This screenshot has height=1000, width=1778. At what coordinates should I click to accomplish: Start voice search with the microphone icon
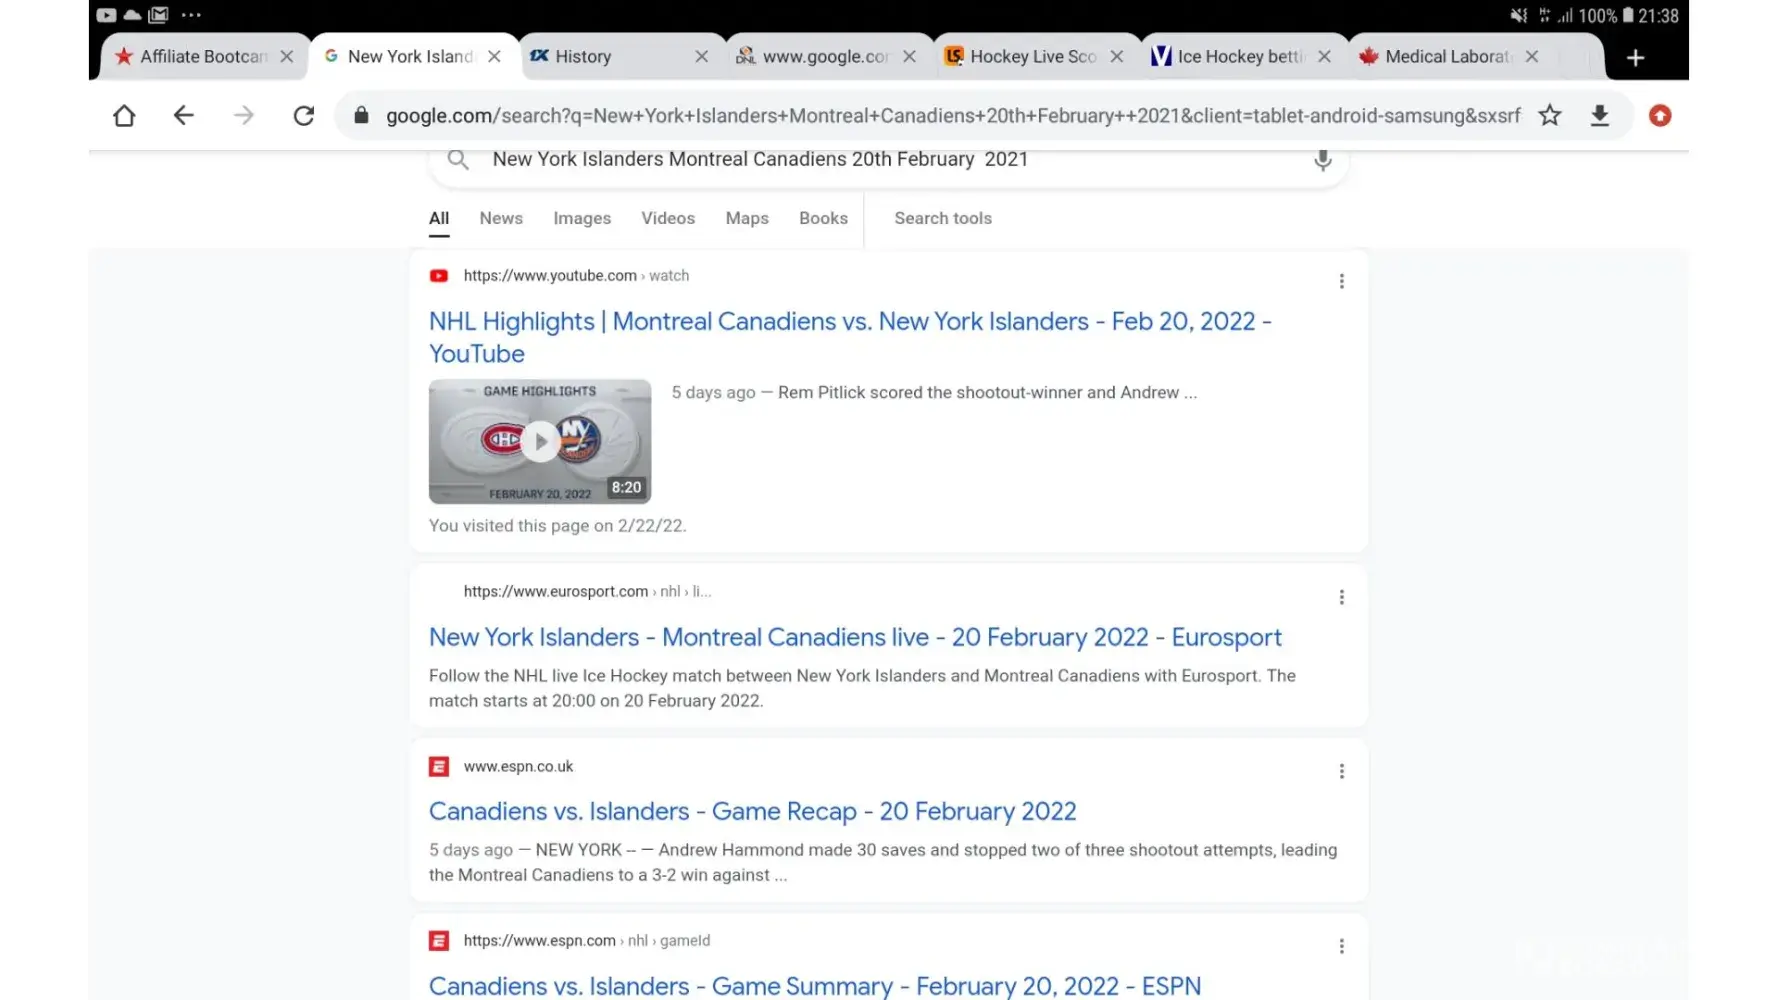(x=1322, y=160)
